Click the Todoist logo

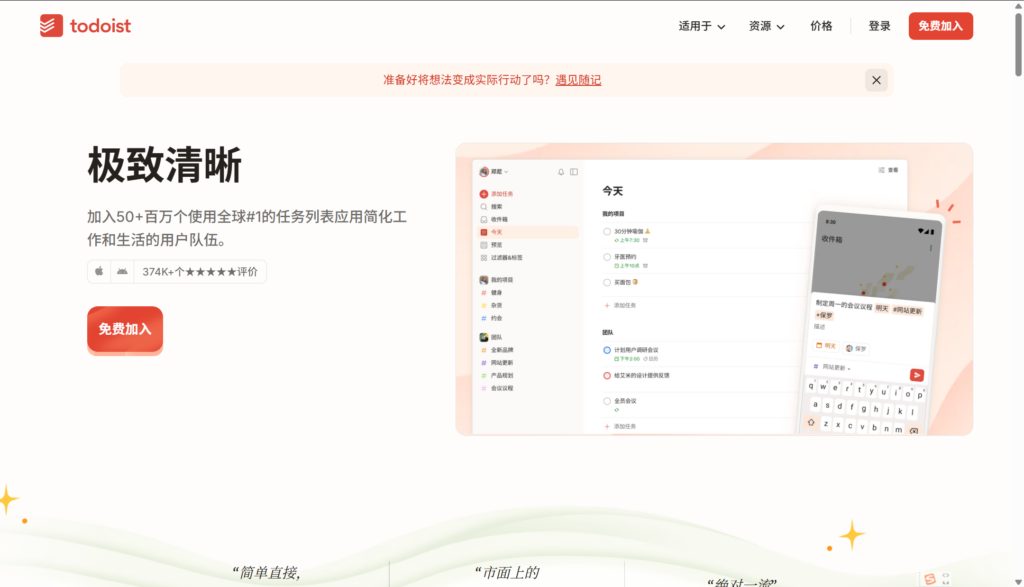click(x=85, y=26)
